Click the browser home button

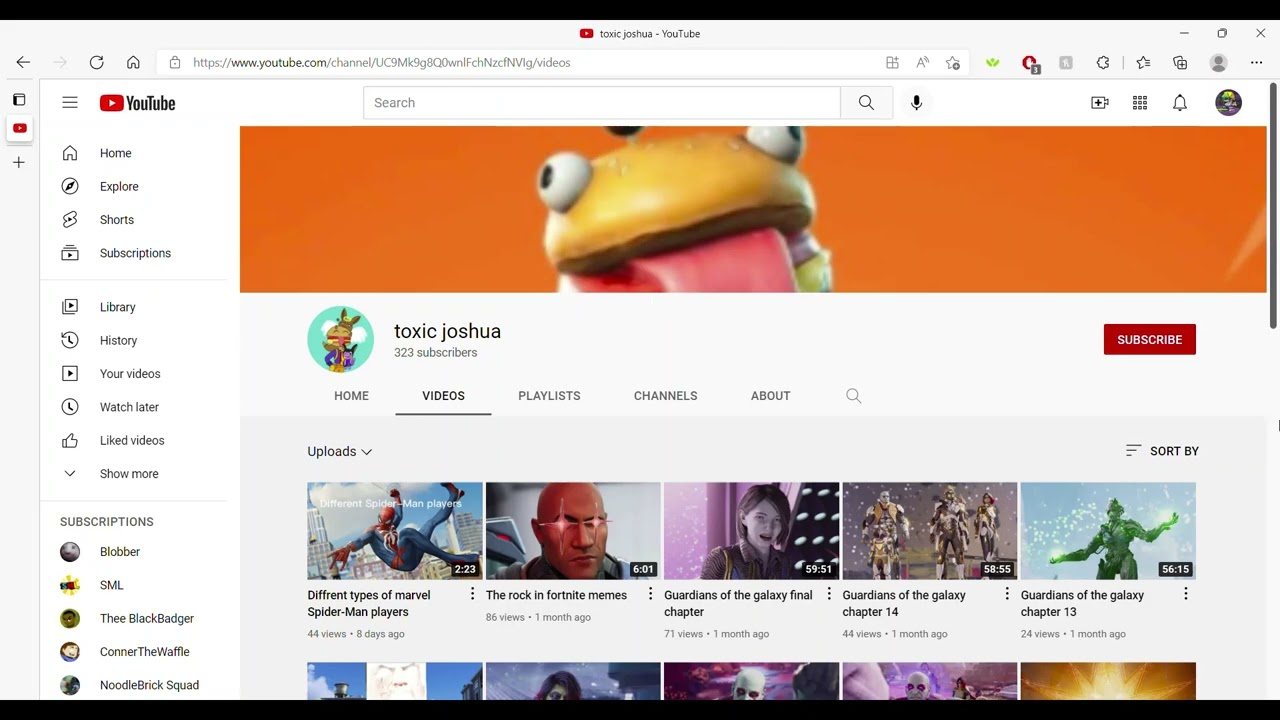(133, 62)
